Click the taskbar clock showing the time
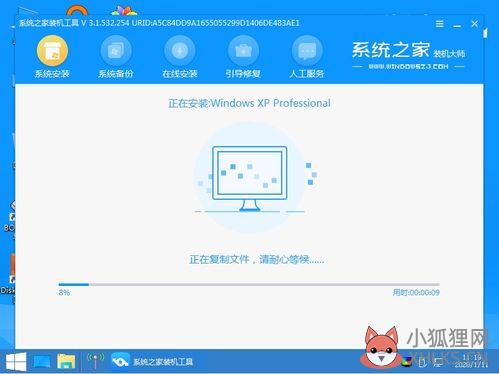Viewport: 499px width, 374px height. 472,361
